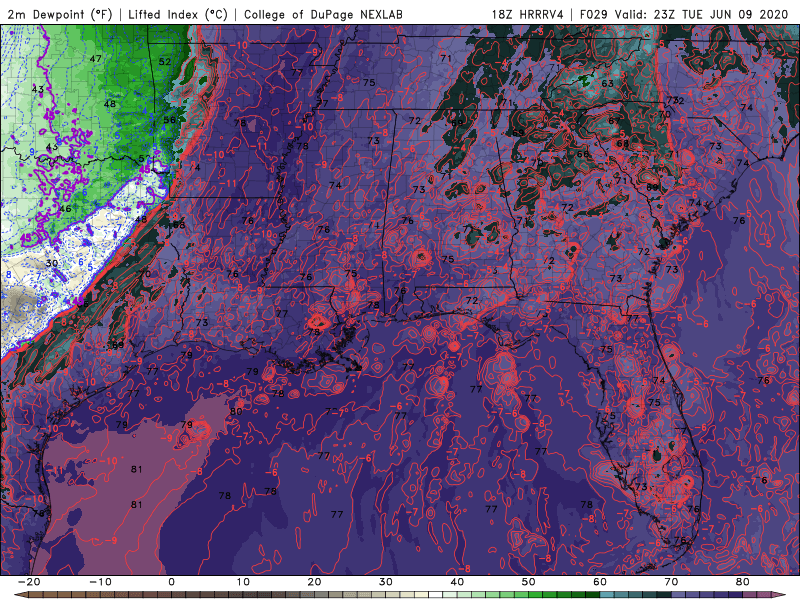Click the 80 label on the color scale
Viewport: 800px width, 600px height.
coord(743,582)
